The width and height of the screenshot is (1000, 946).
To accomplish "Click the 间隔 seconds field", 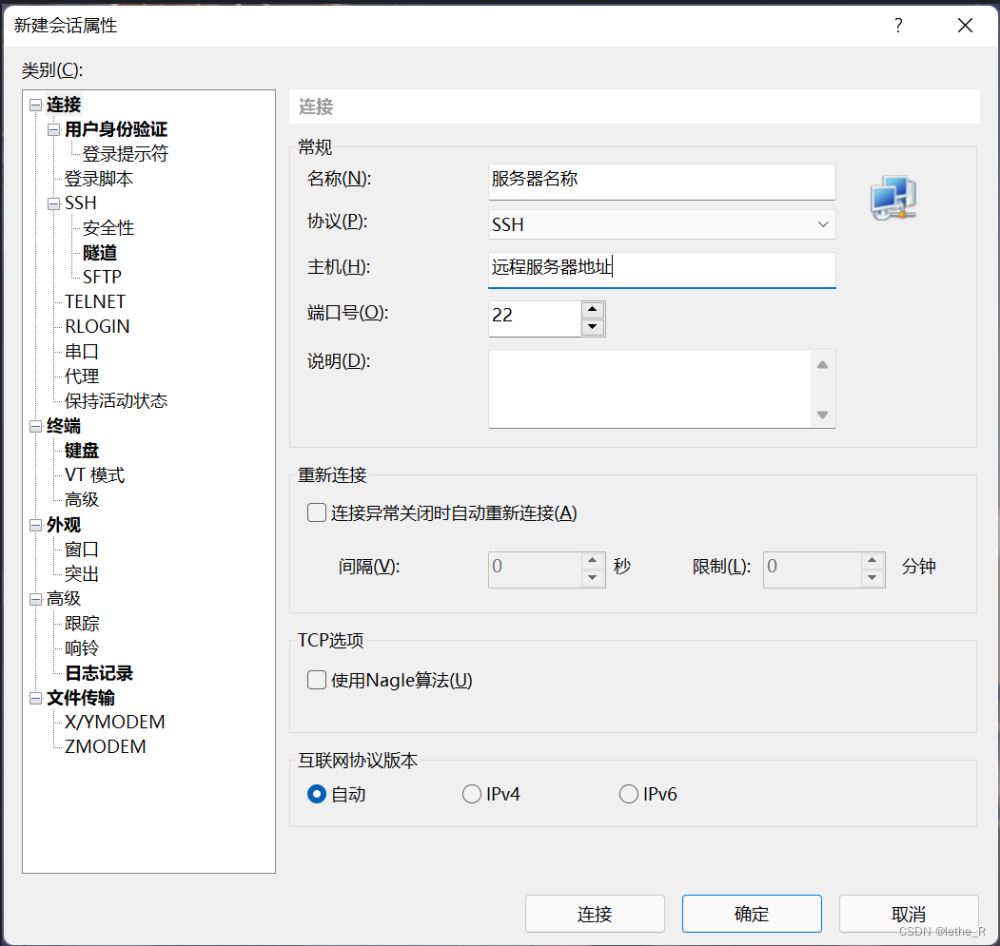I will point(534,570).
